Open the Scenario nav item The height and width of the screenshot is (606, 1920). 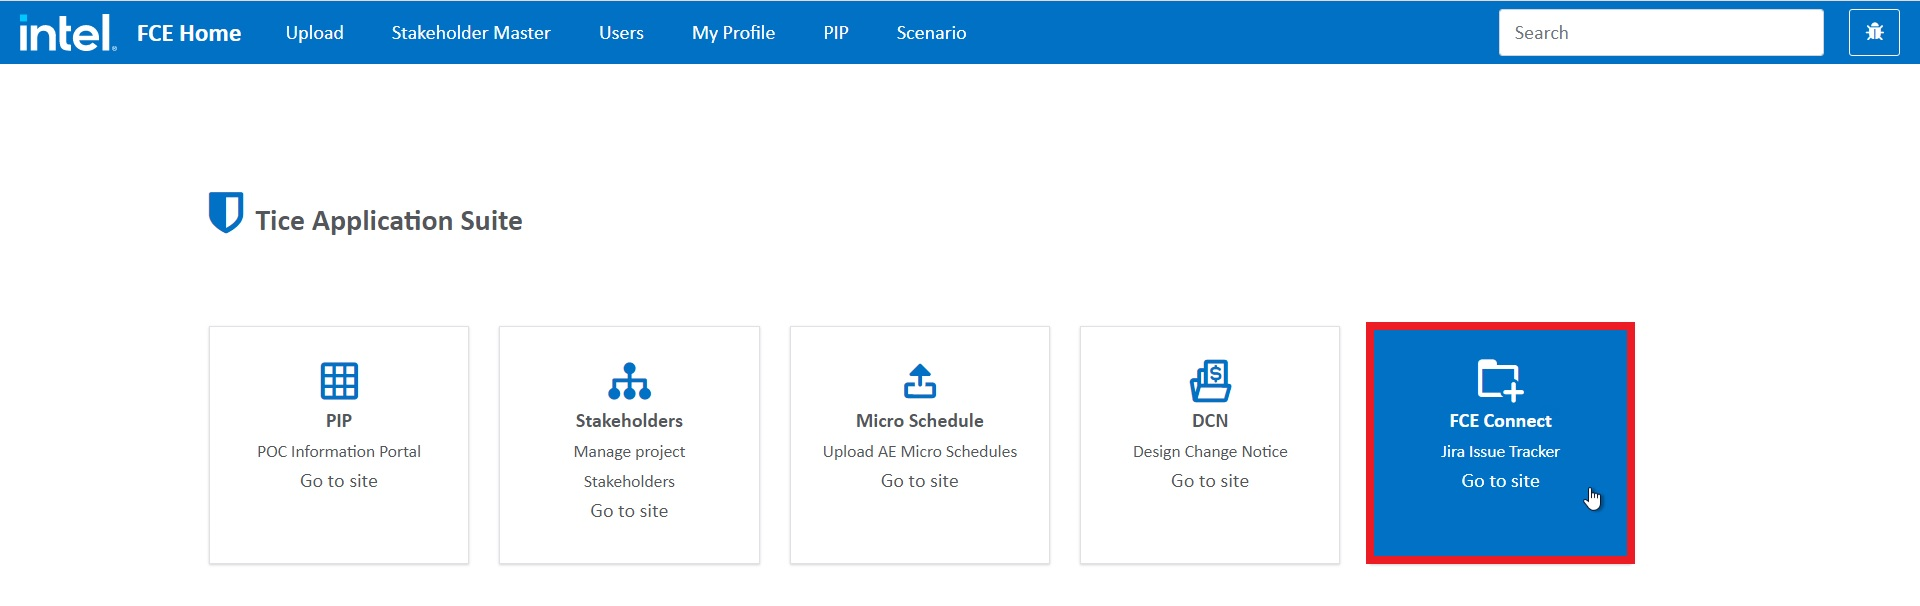(931, 33)
